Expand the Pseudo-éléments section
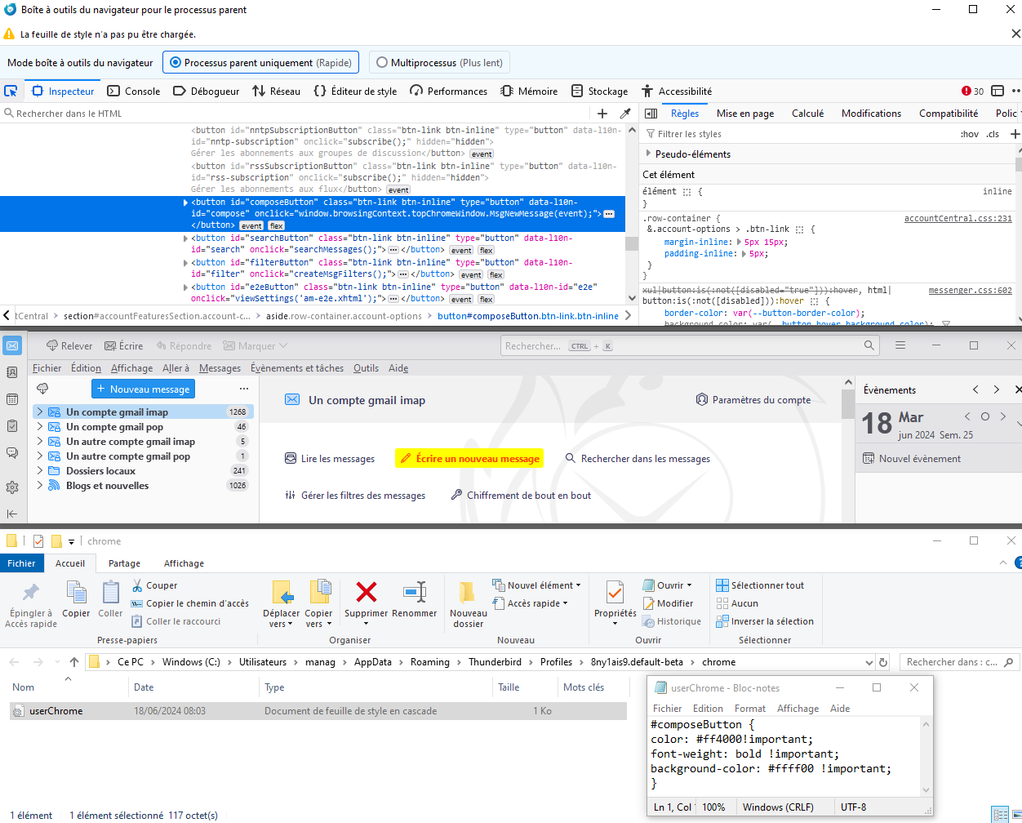1022x823 pixels. coord(648,154)
